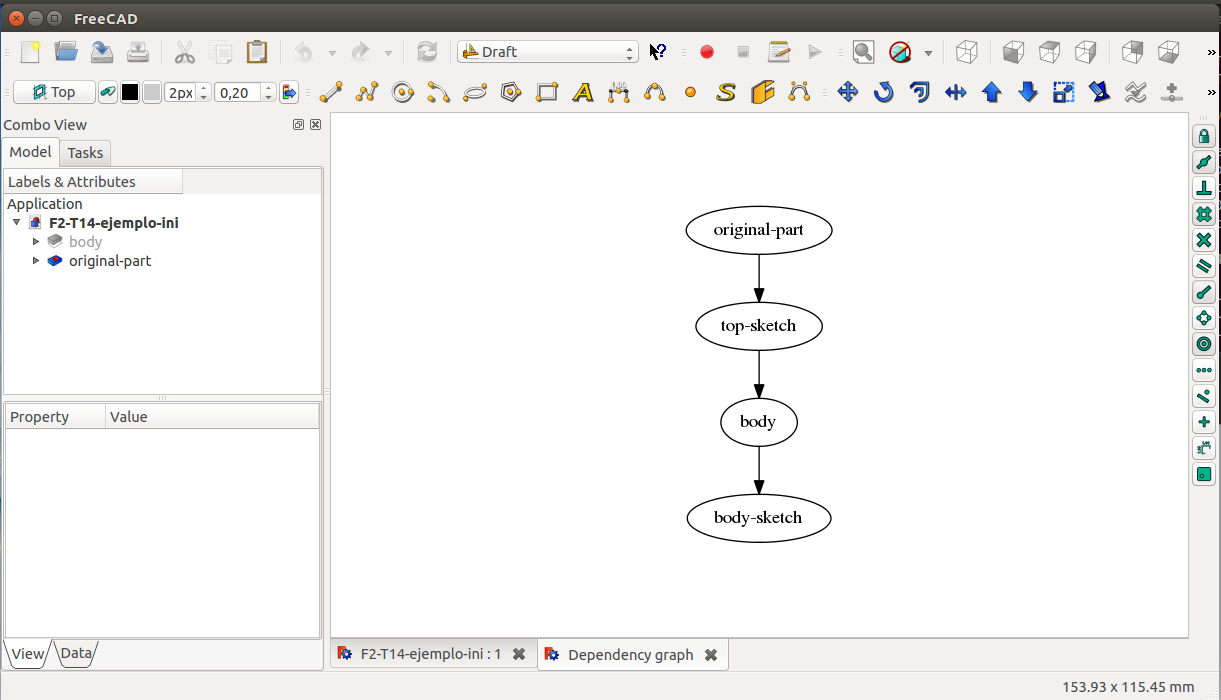Toggle construction mode button
The height and width of the screenshot is (700, 1221).
pyautogui.click(x=107, y=93)
